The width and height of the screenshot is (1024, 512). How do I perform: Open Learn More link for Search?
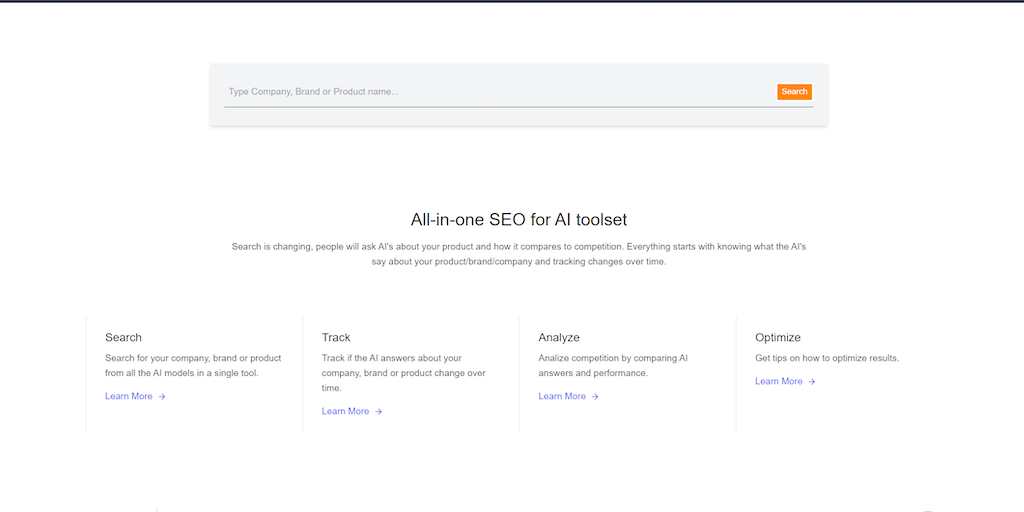pyautogui.click(x=129, y=397)
